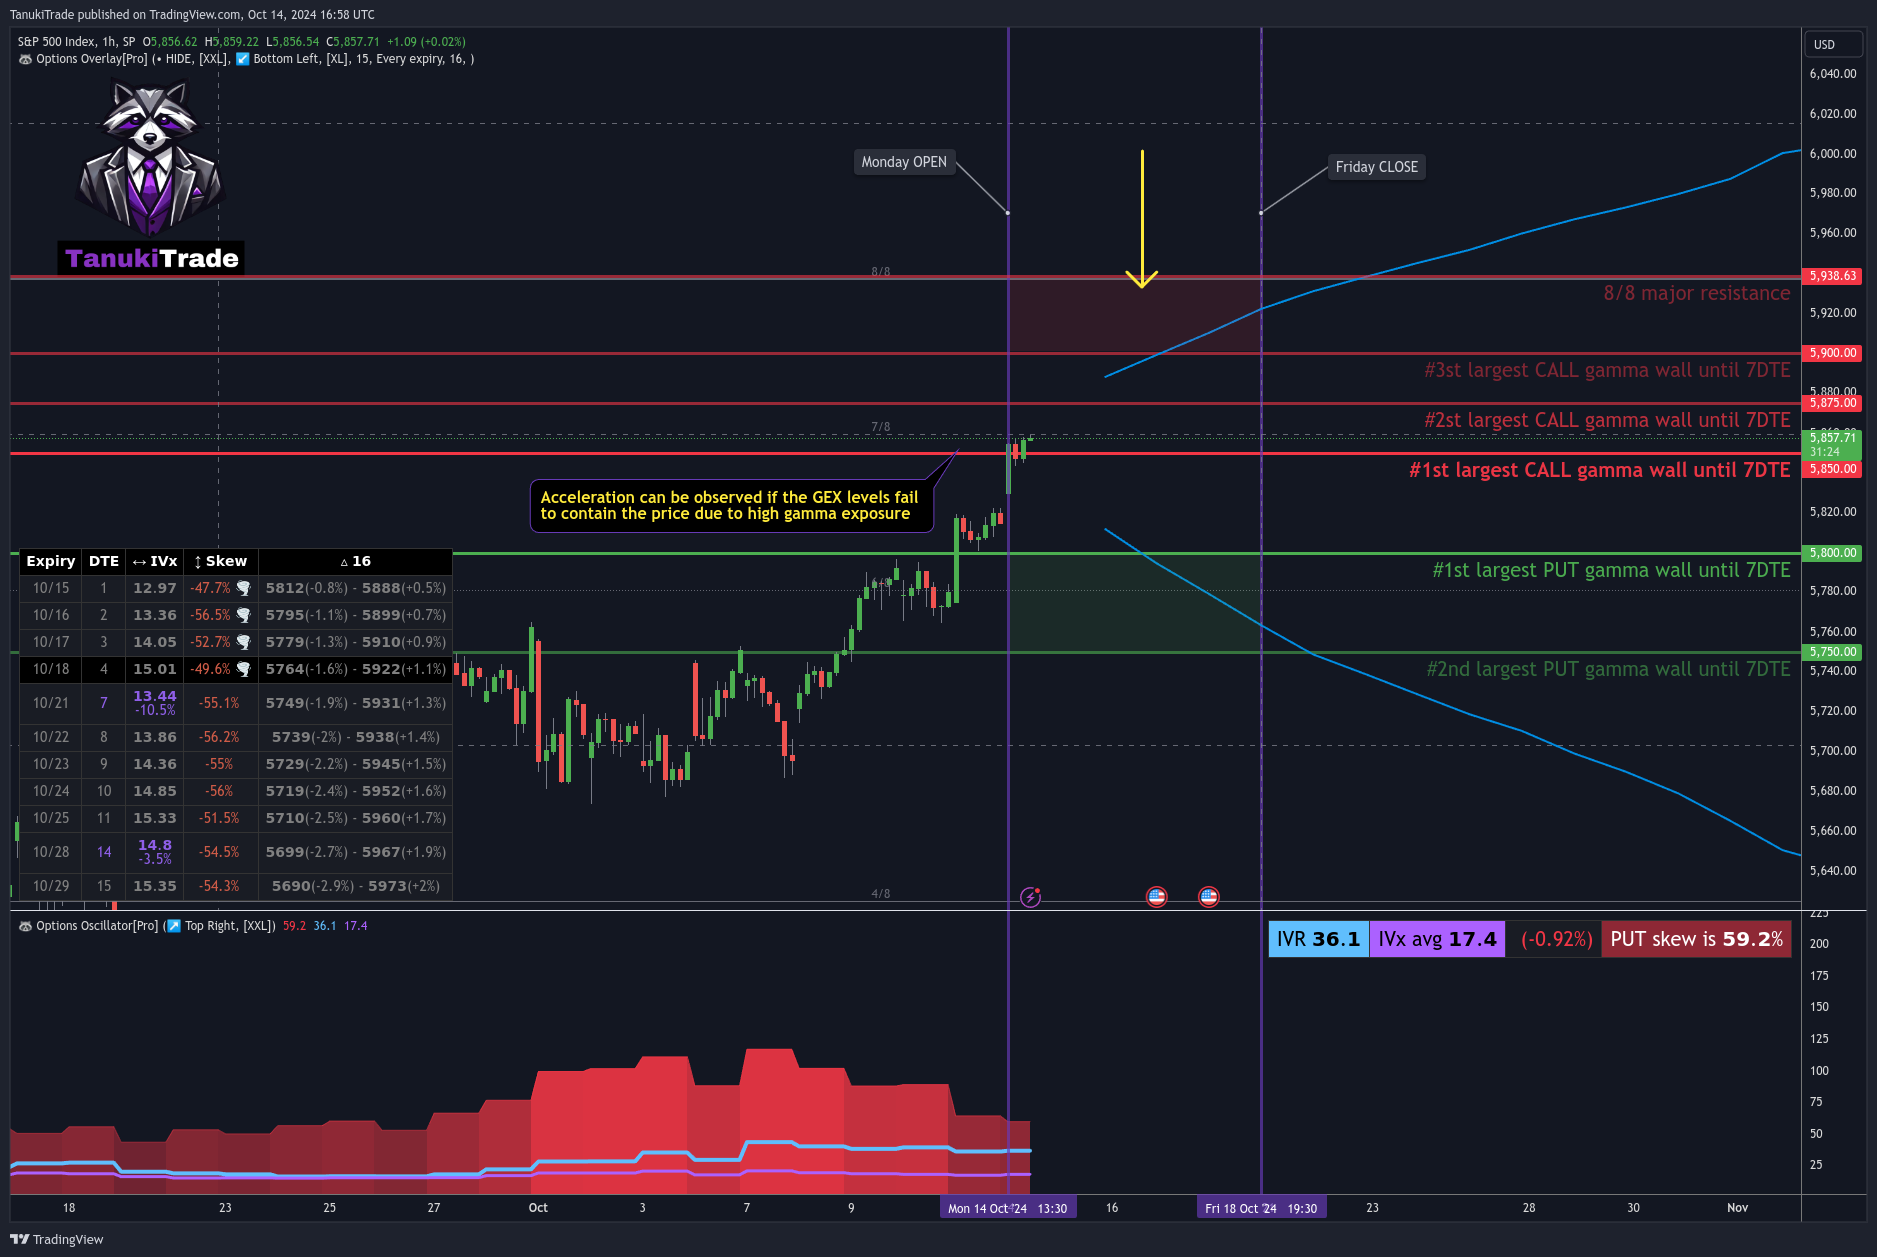Click the first US flag economic event icon

[1156, 897]
